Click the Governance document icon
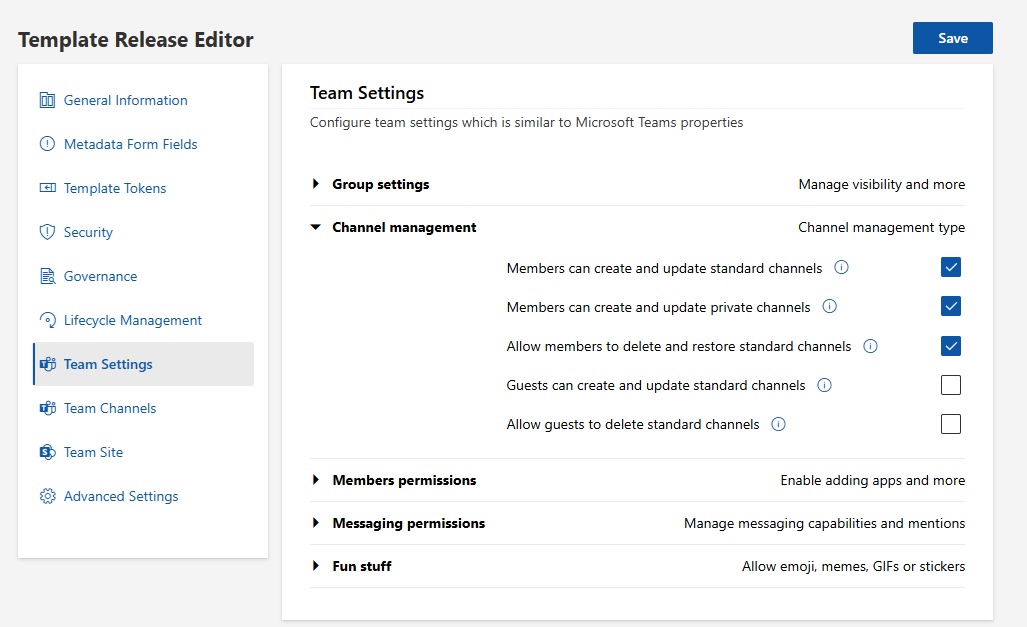 coord(47,276)
